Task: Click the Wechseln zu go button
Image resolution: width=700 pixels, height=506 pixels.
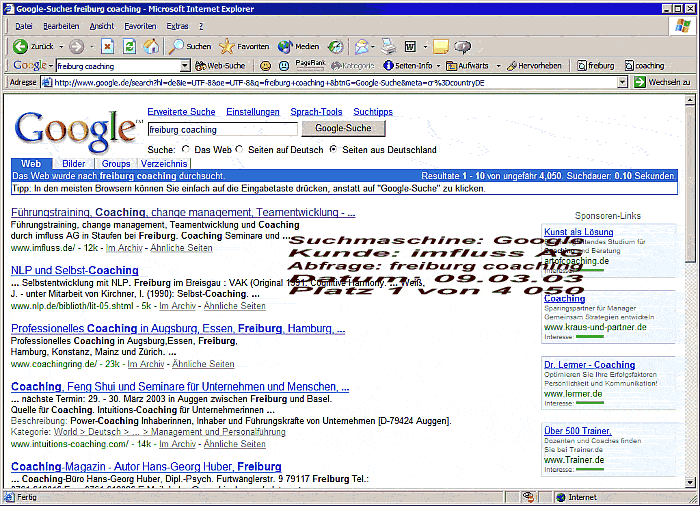Action: (x=662, y=82)
